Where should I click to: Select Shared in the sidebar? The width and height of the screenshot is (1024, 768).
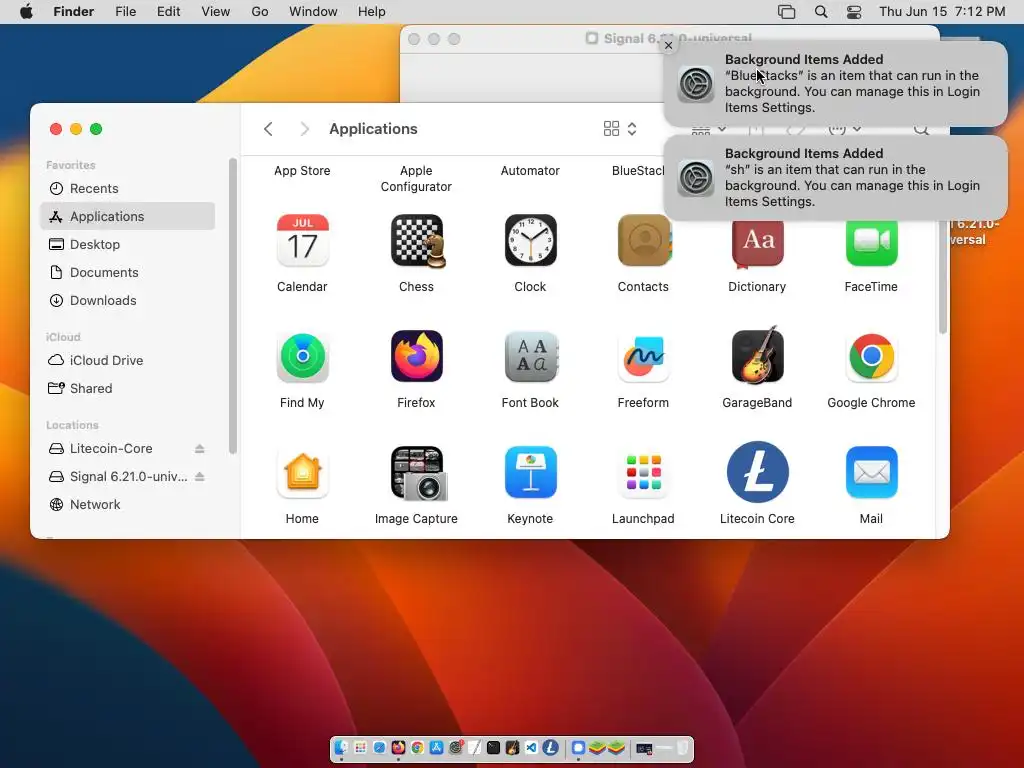point(127,389)
